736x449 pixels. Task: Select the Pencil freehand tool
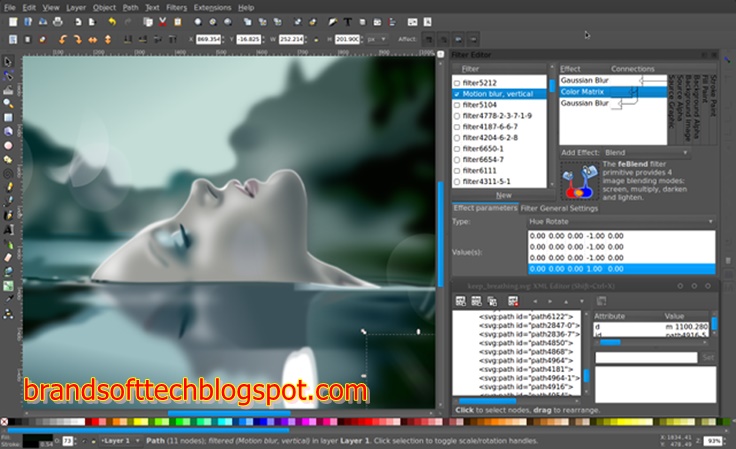8,188
